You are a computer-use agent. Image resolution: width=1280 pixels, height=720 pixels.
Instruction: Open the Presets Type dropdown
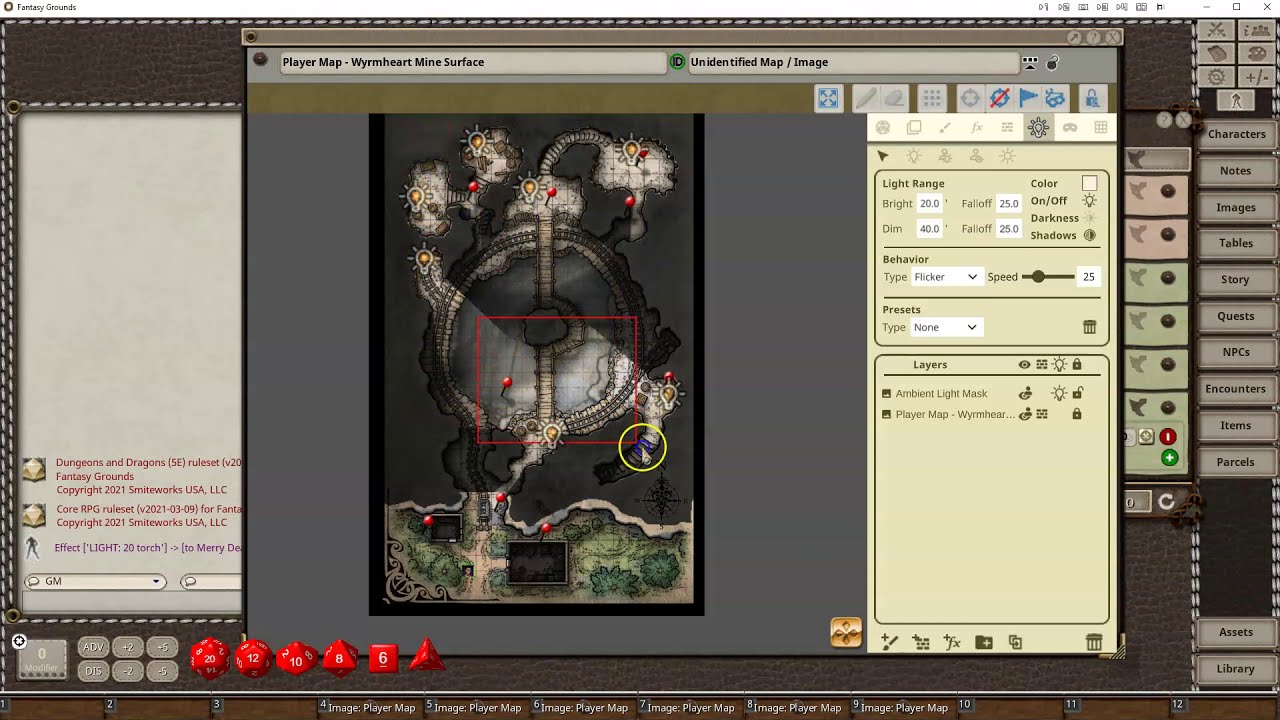(945, 327)
